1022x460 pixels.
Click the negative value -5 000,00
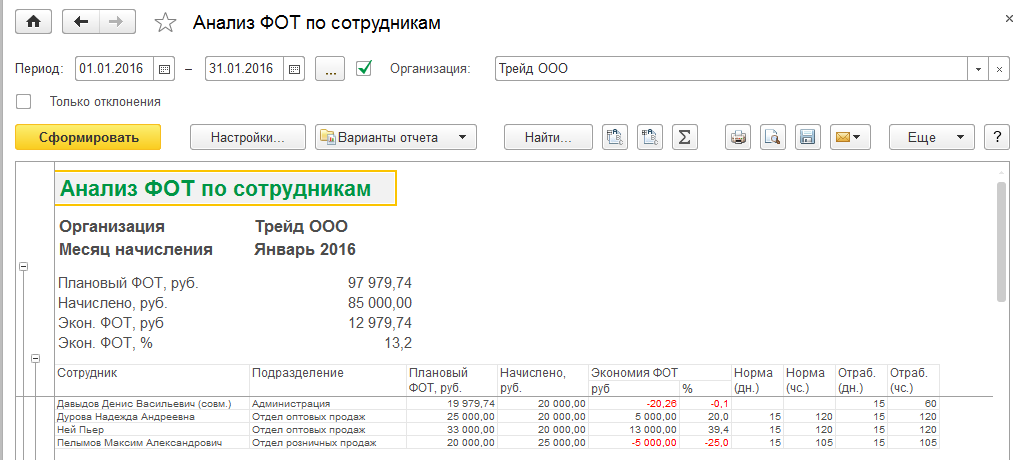tap(634, 443)
